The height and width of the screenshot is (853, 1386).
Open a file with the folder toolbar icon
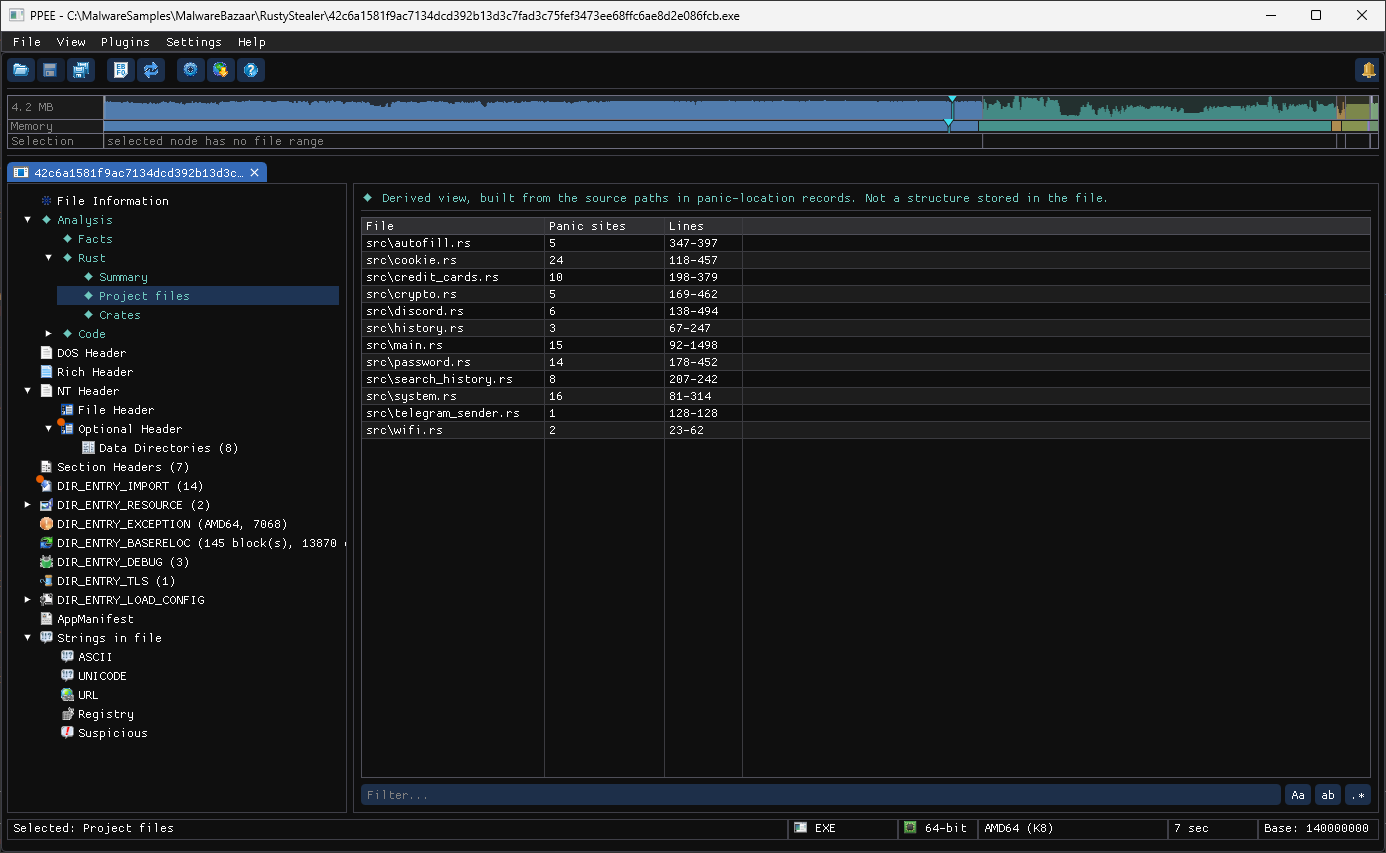(x=21, y=70)
